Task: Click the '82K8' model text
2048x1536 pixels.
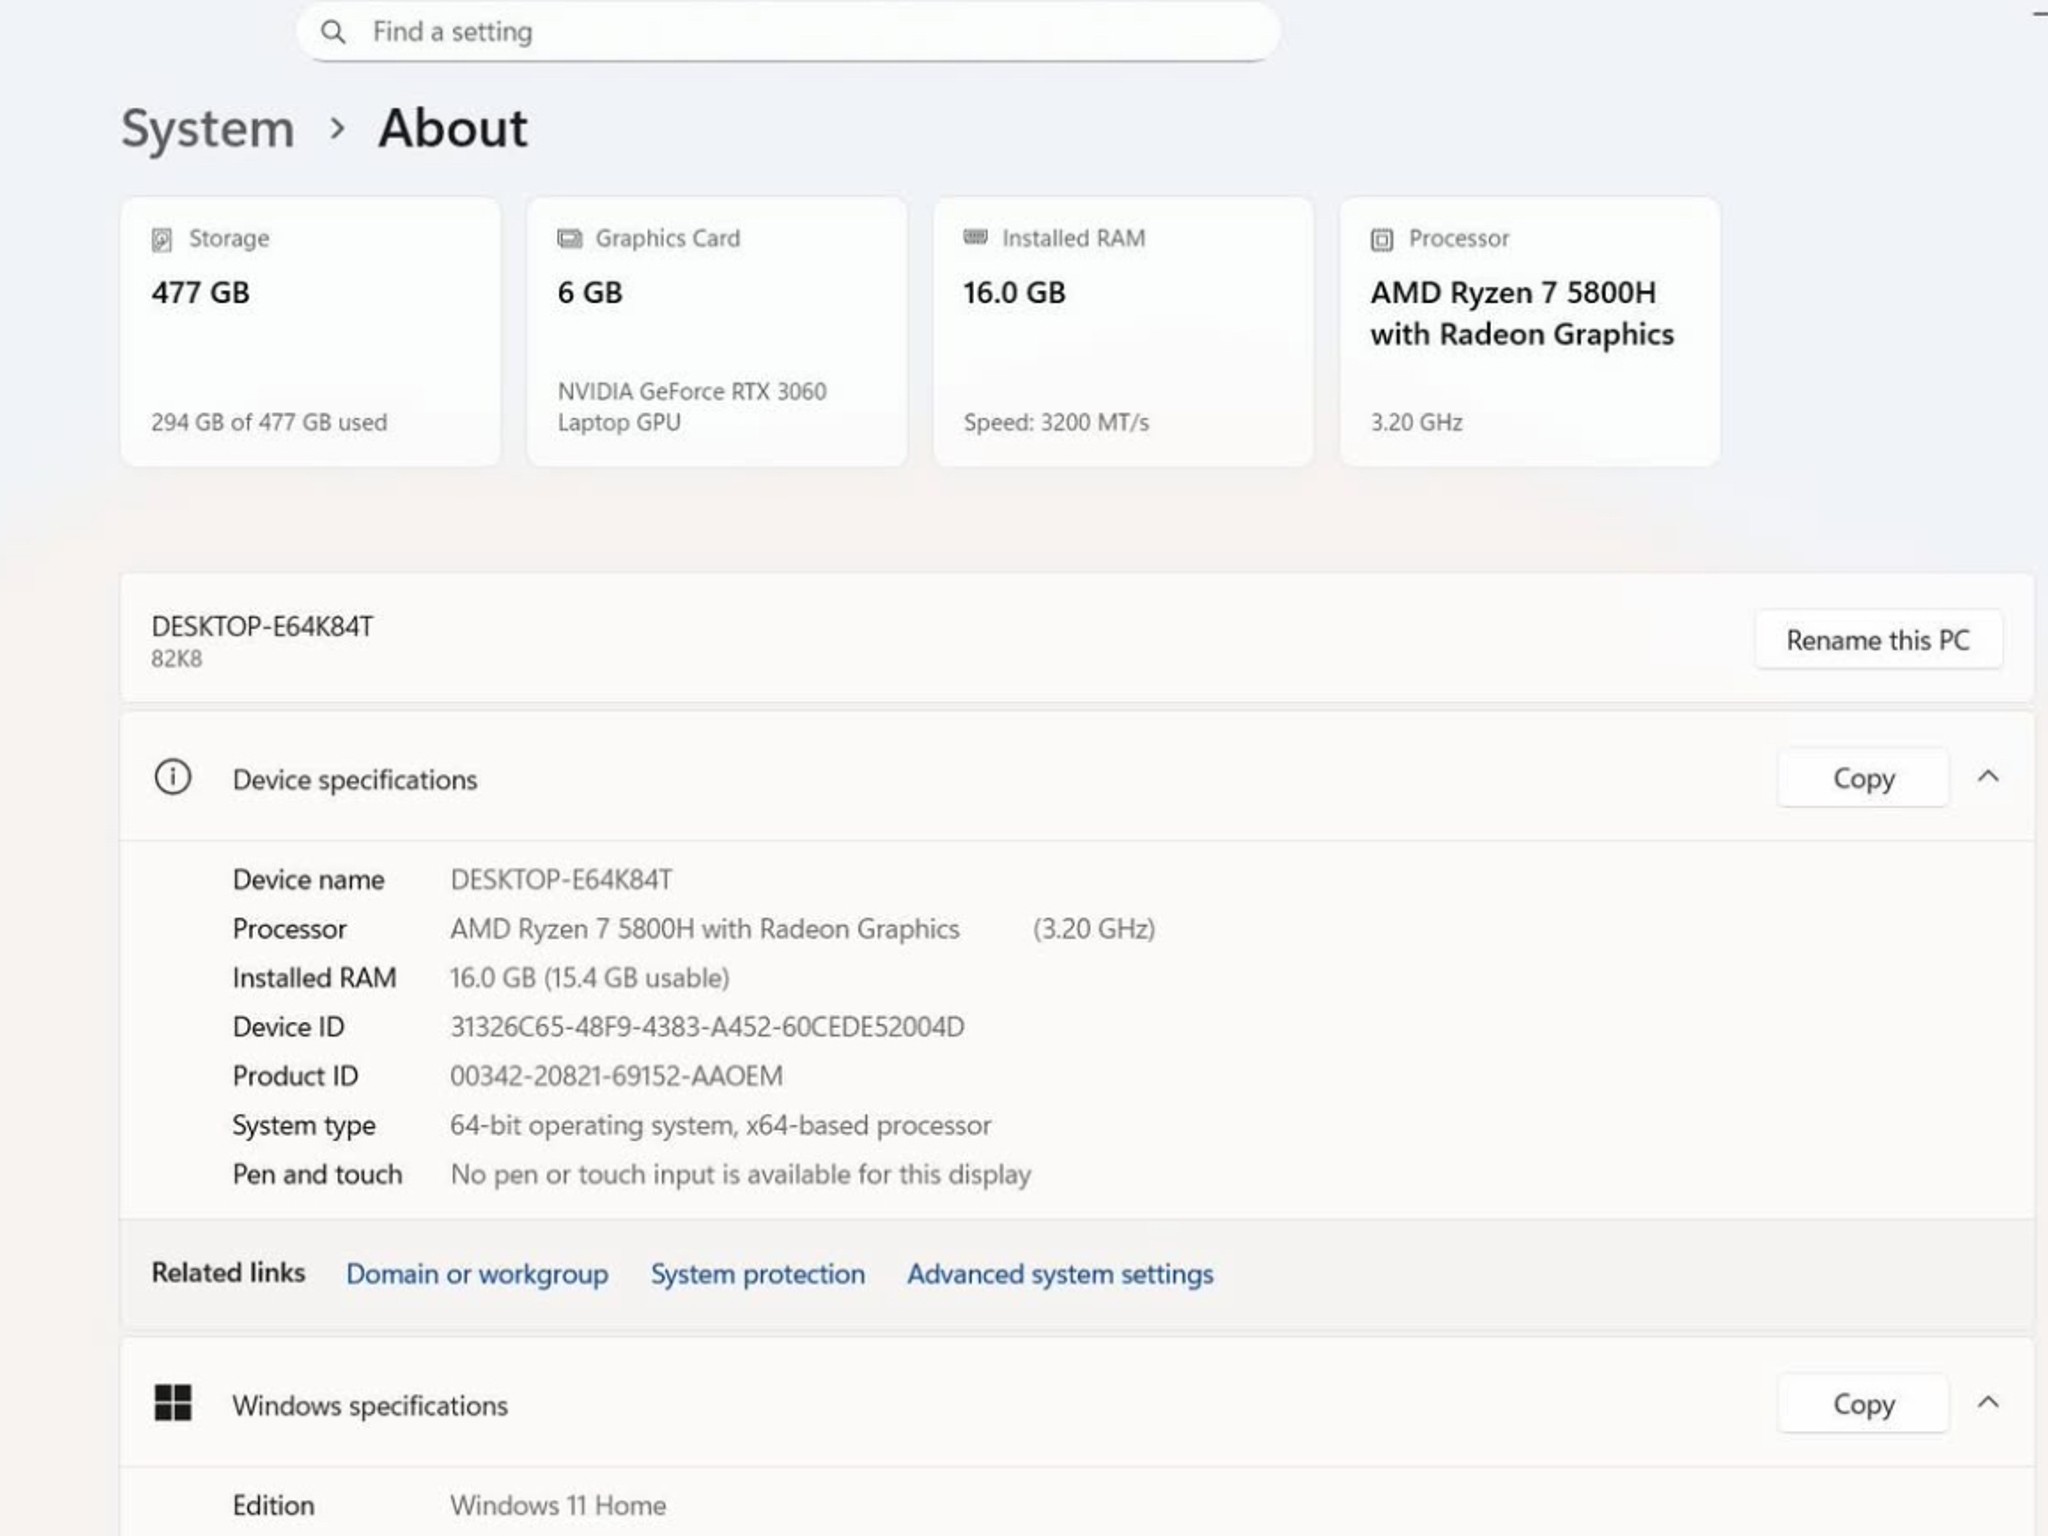Action: point(176,659)
